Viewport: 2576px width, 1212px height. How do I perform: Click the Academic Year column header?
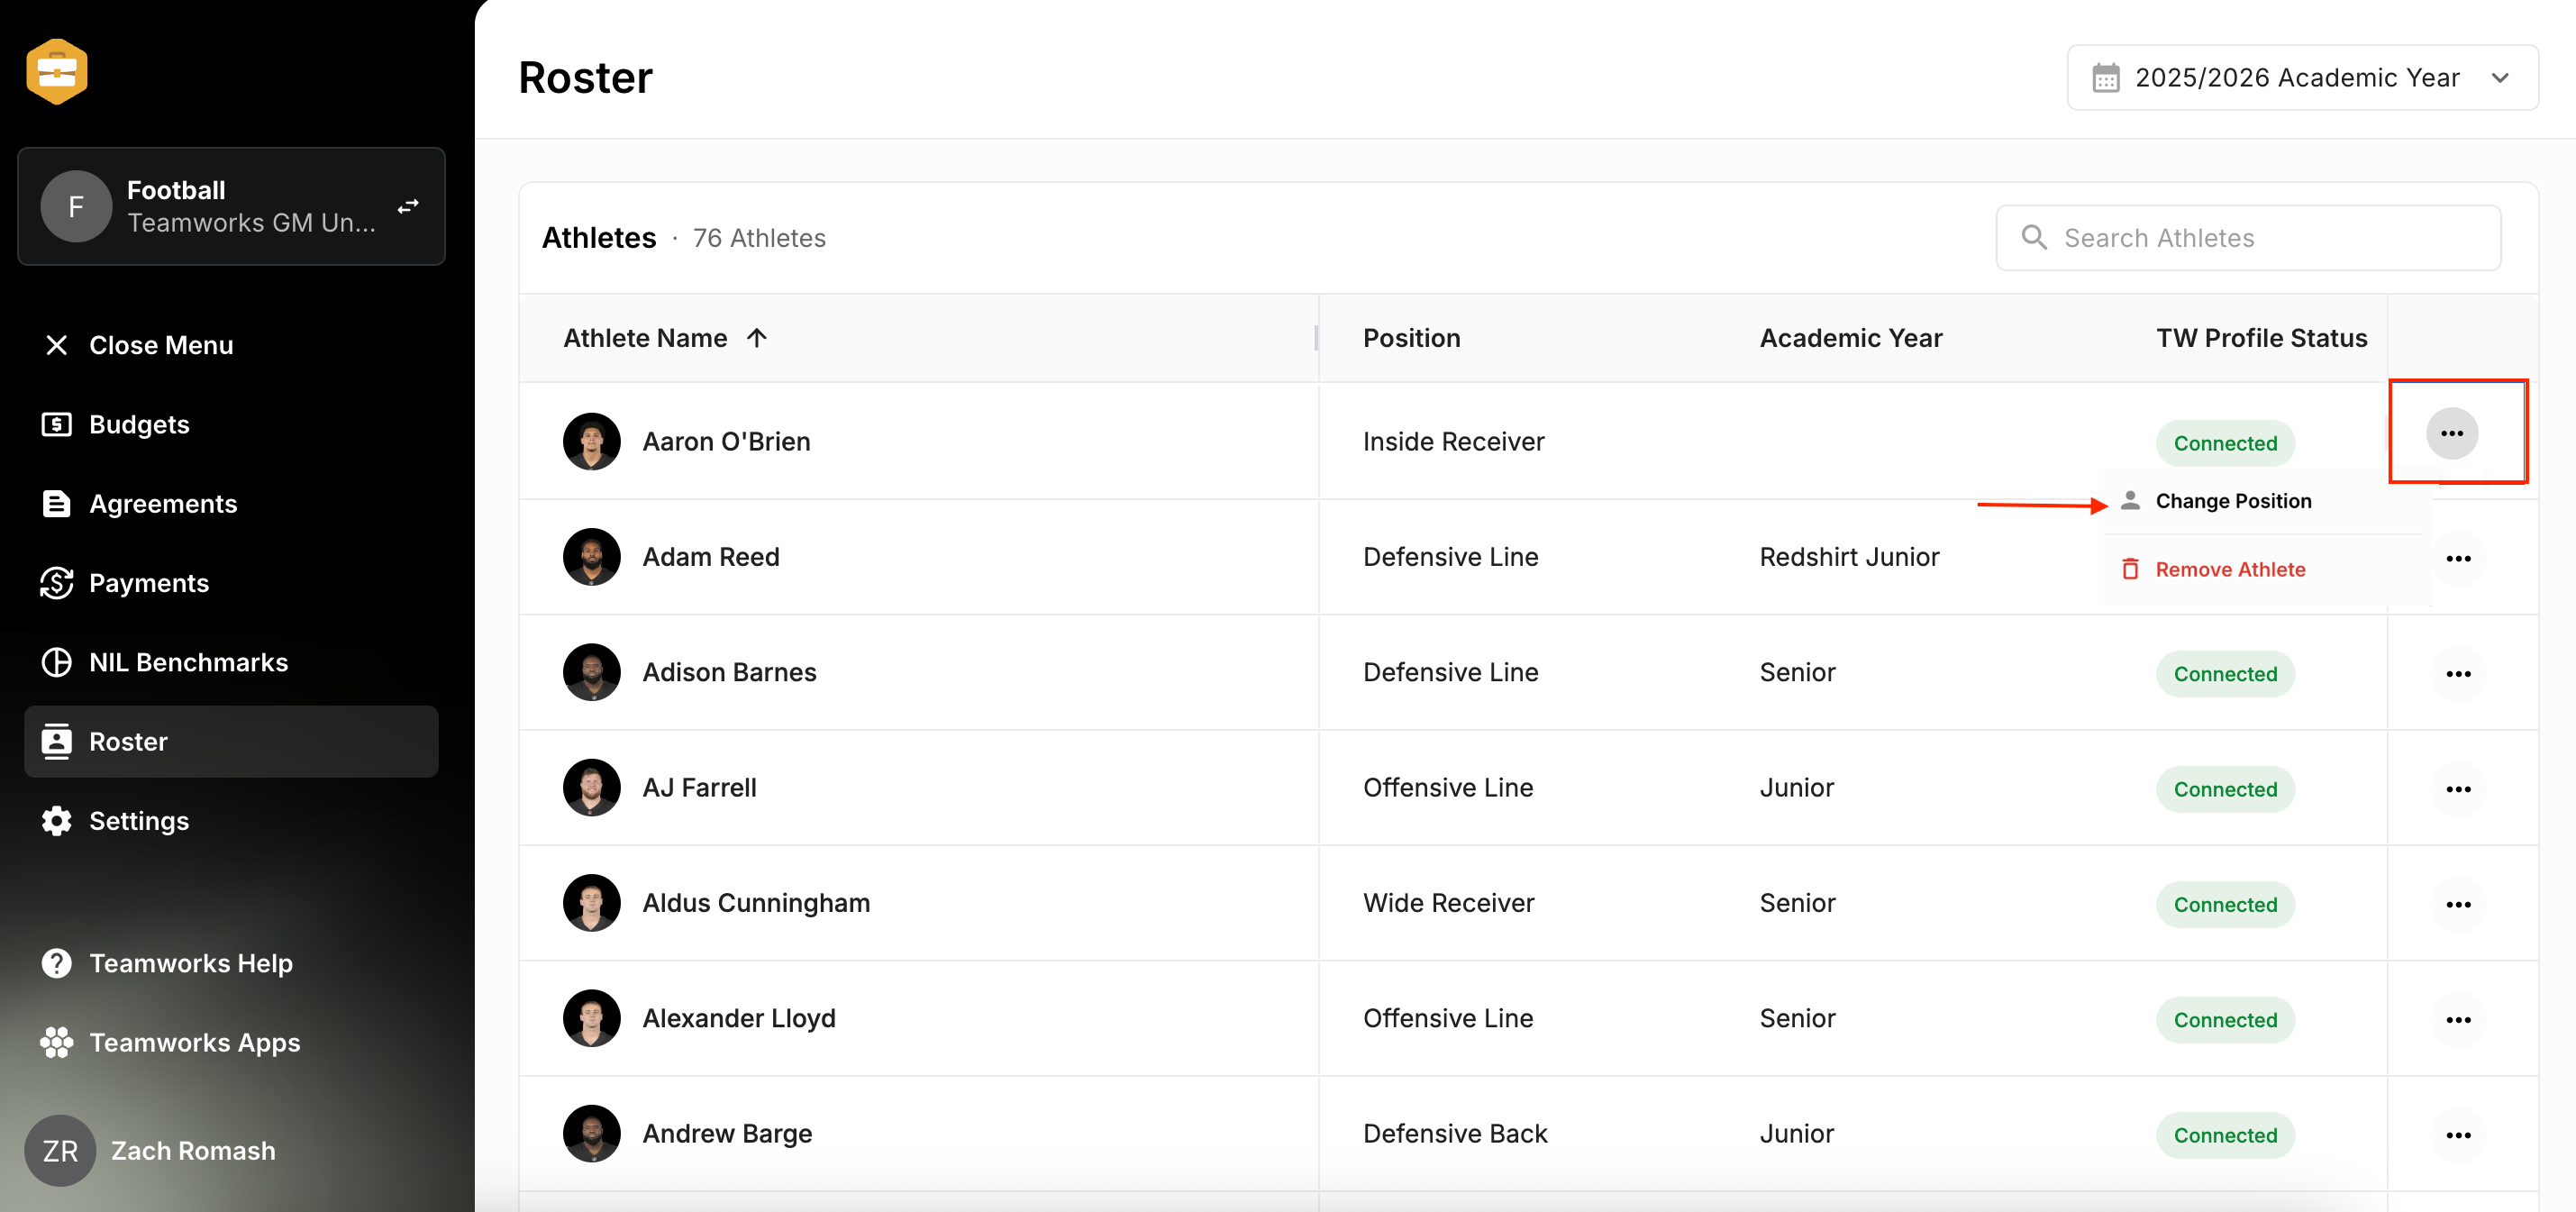[x=1850, y=338]
